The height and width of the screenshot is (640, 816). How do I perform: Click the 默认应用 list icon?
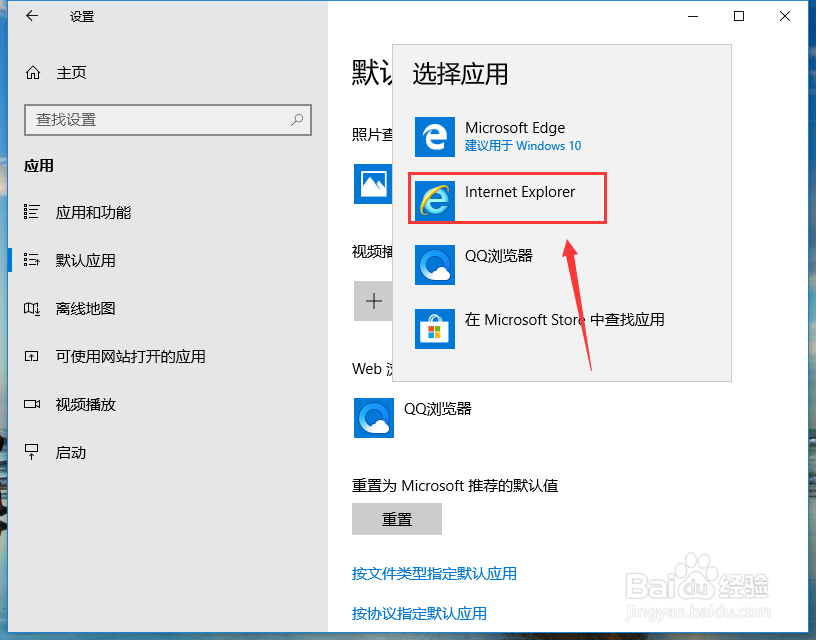[x=31, y=260]
